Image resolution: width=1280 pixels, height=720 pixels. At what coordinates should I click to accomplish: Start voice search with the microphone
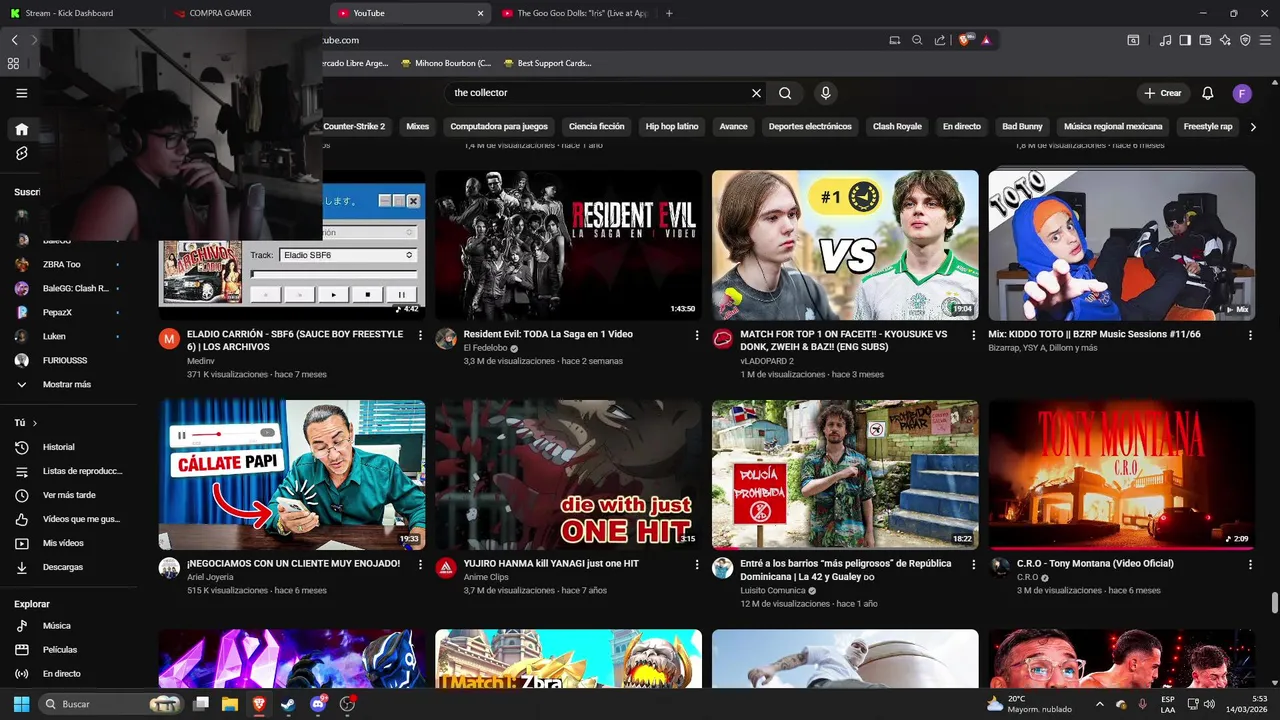coord(825,93)
